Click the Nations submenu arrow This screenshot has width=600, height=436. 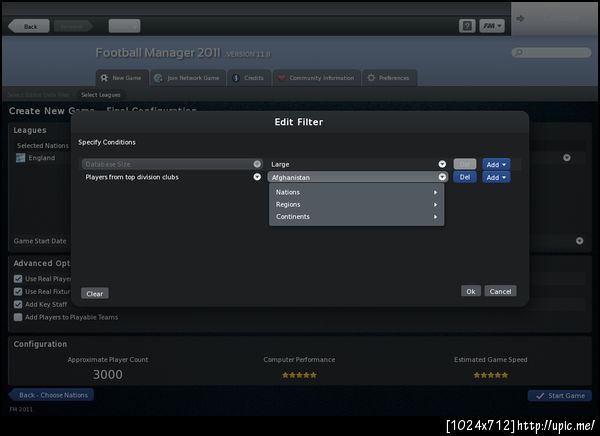435,192
